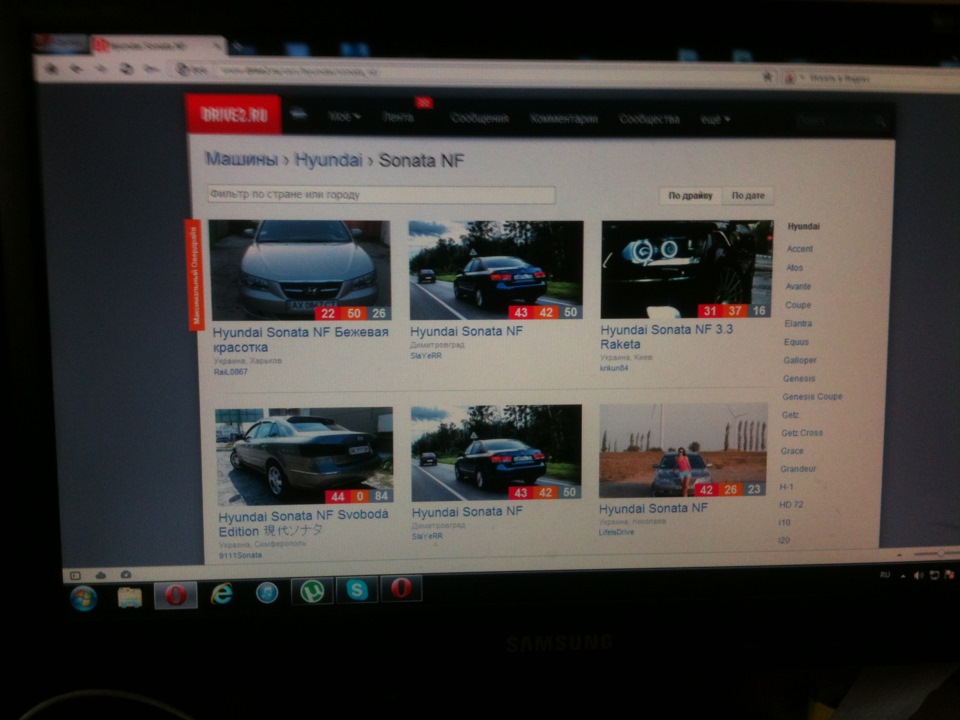Open the photo of woman with car
The image size is (960, 720).
683,450
